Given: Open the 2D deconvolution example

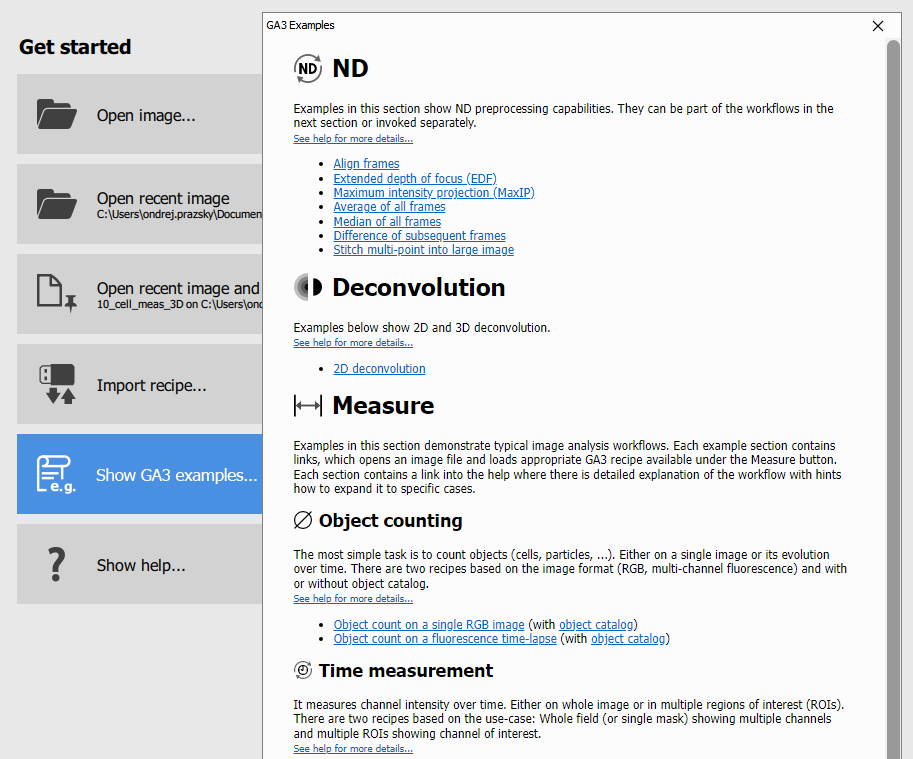Looking at the screenshot, I should [x=379, y=369].
